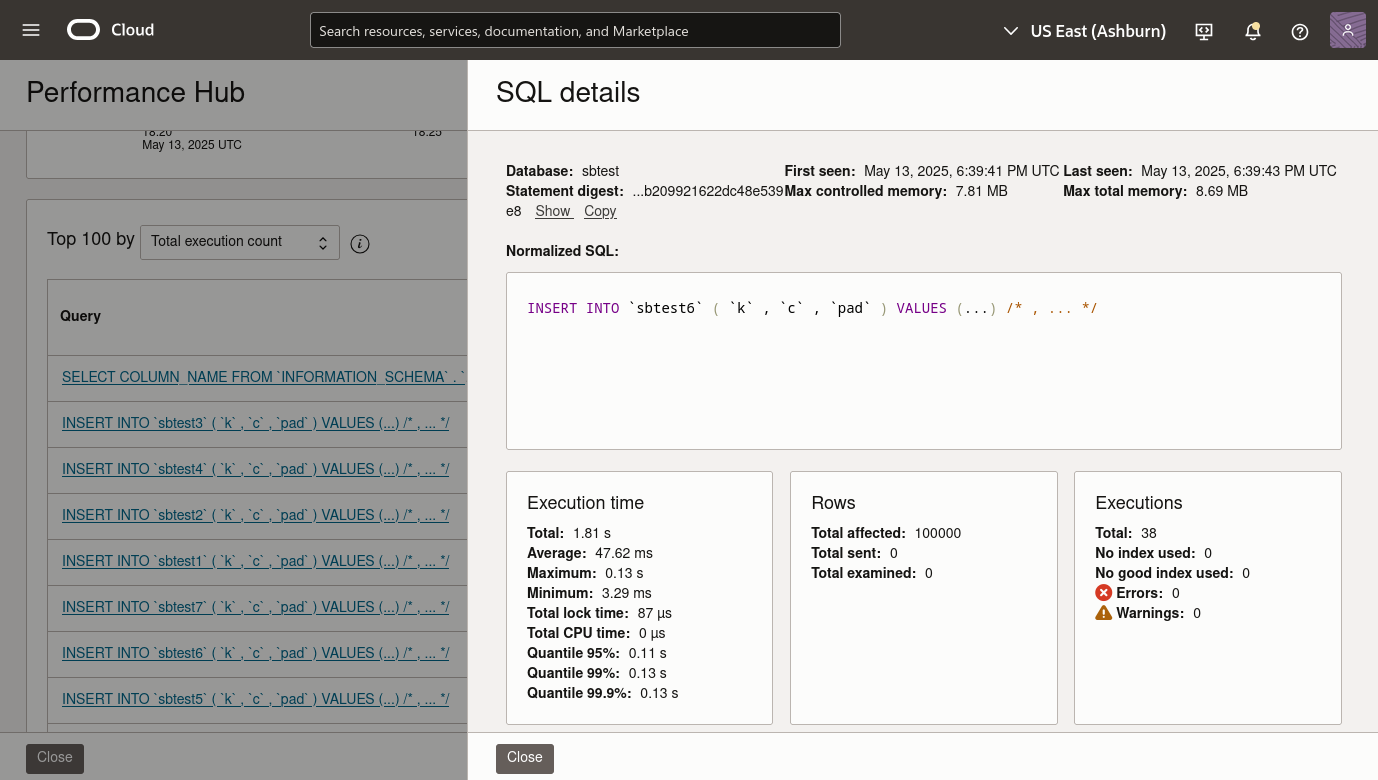Viewport: 1378px width, 780px height.
Task: Close the Performance Hub dialog
Action: click(x=54, y=758)
